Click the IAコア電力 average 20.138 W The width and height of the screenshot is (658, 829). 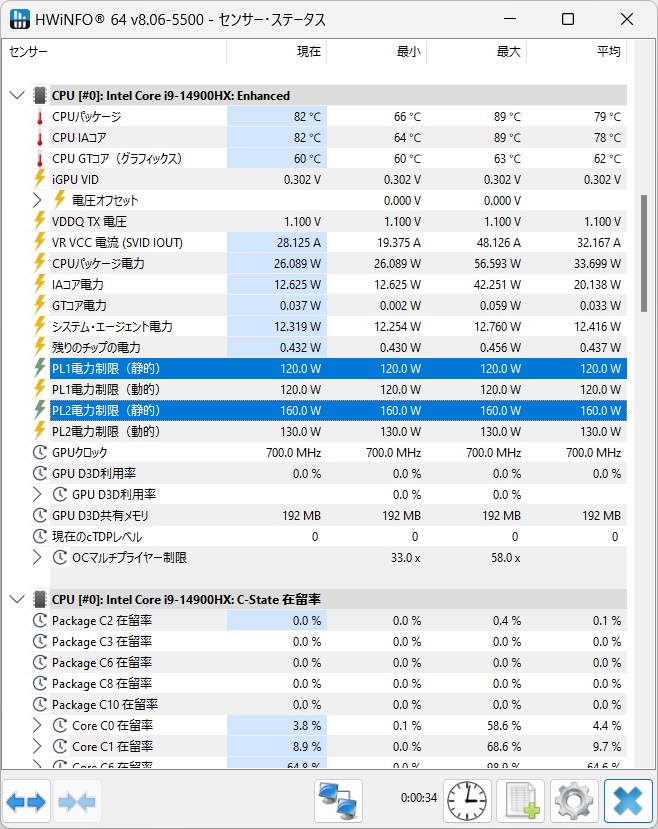pos(597,284)
